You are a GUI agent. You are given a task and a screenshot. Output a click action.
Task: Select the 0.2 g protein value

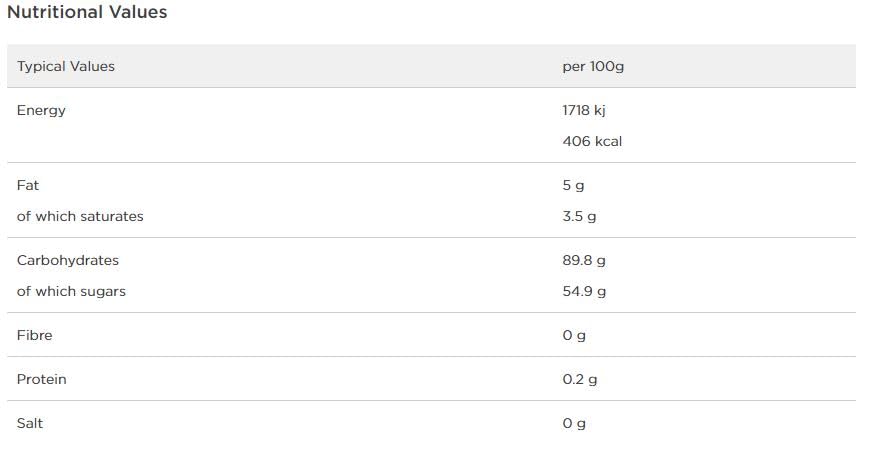click(x=579, y=379)
